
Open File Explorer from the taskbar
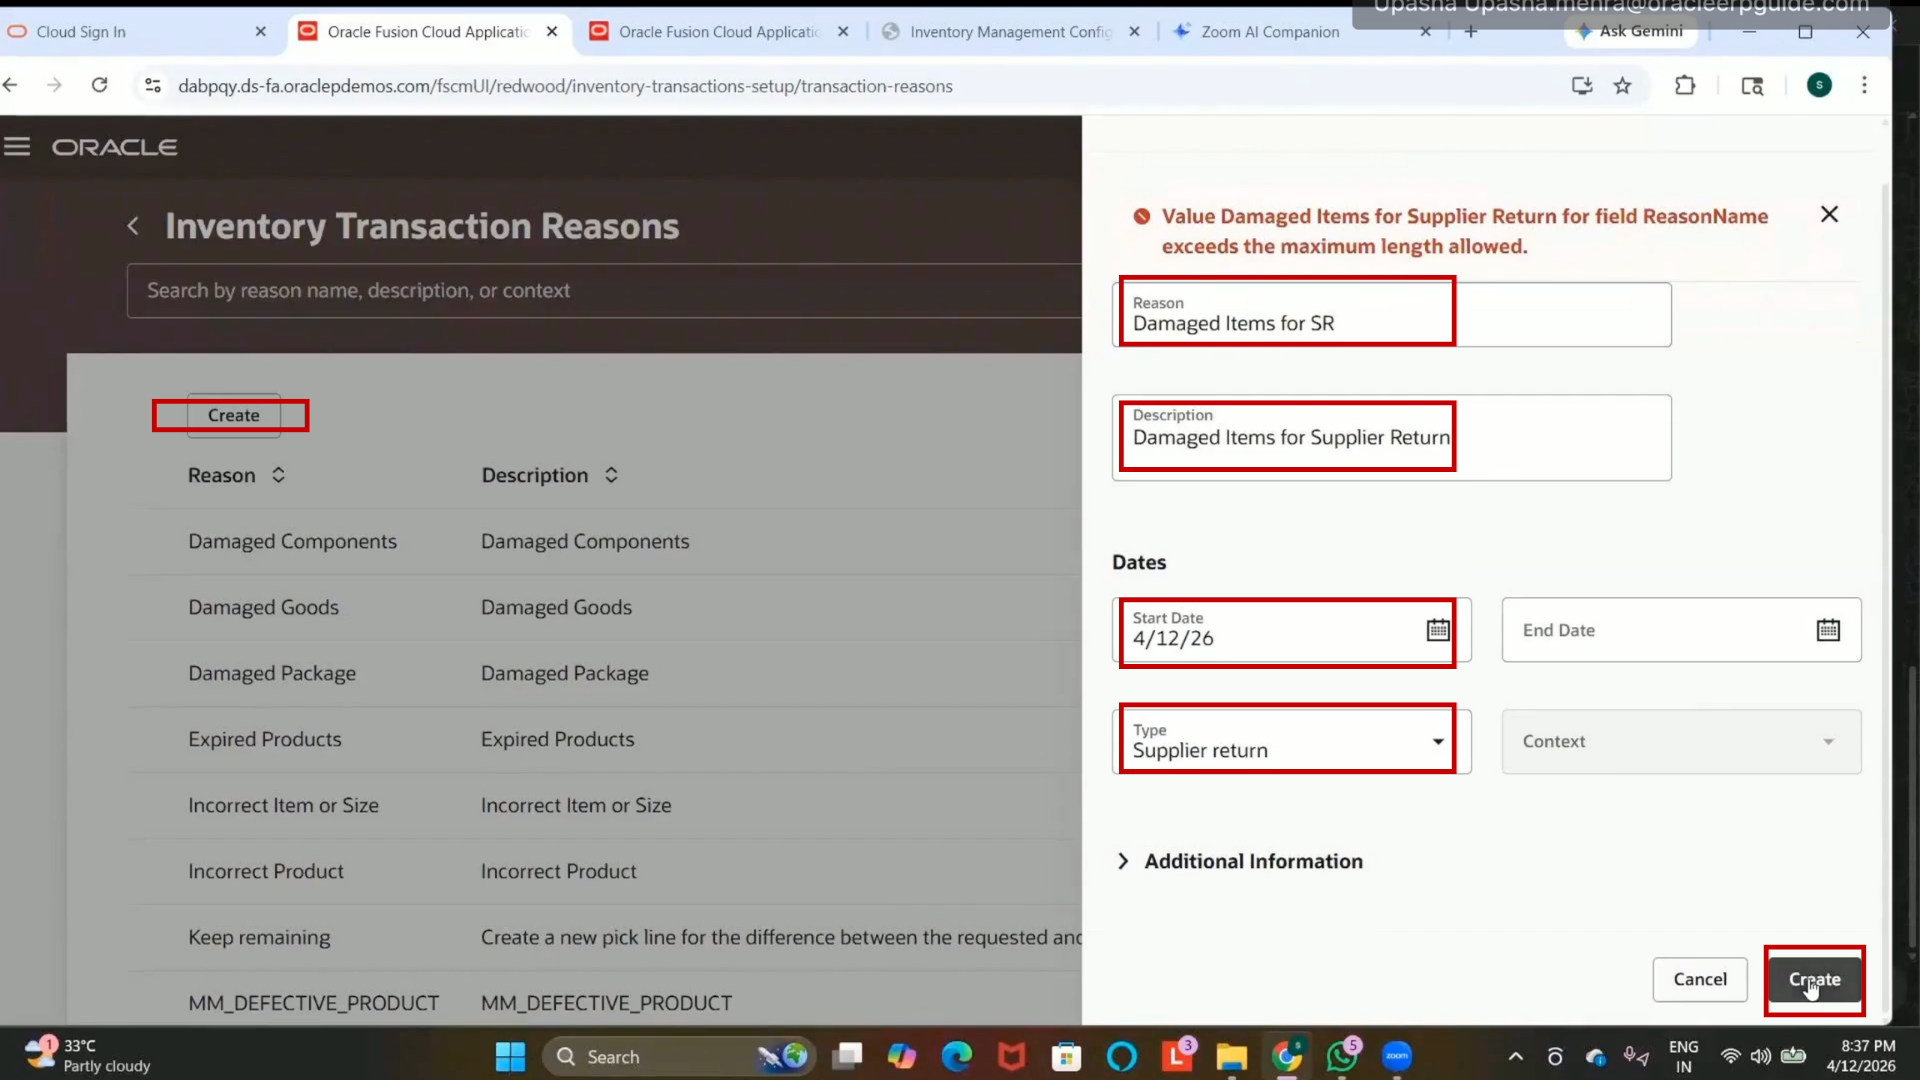pos(1231,1056)
